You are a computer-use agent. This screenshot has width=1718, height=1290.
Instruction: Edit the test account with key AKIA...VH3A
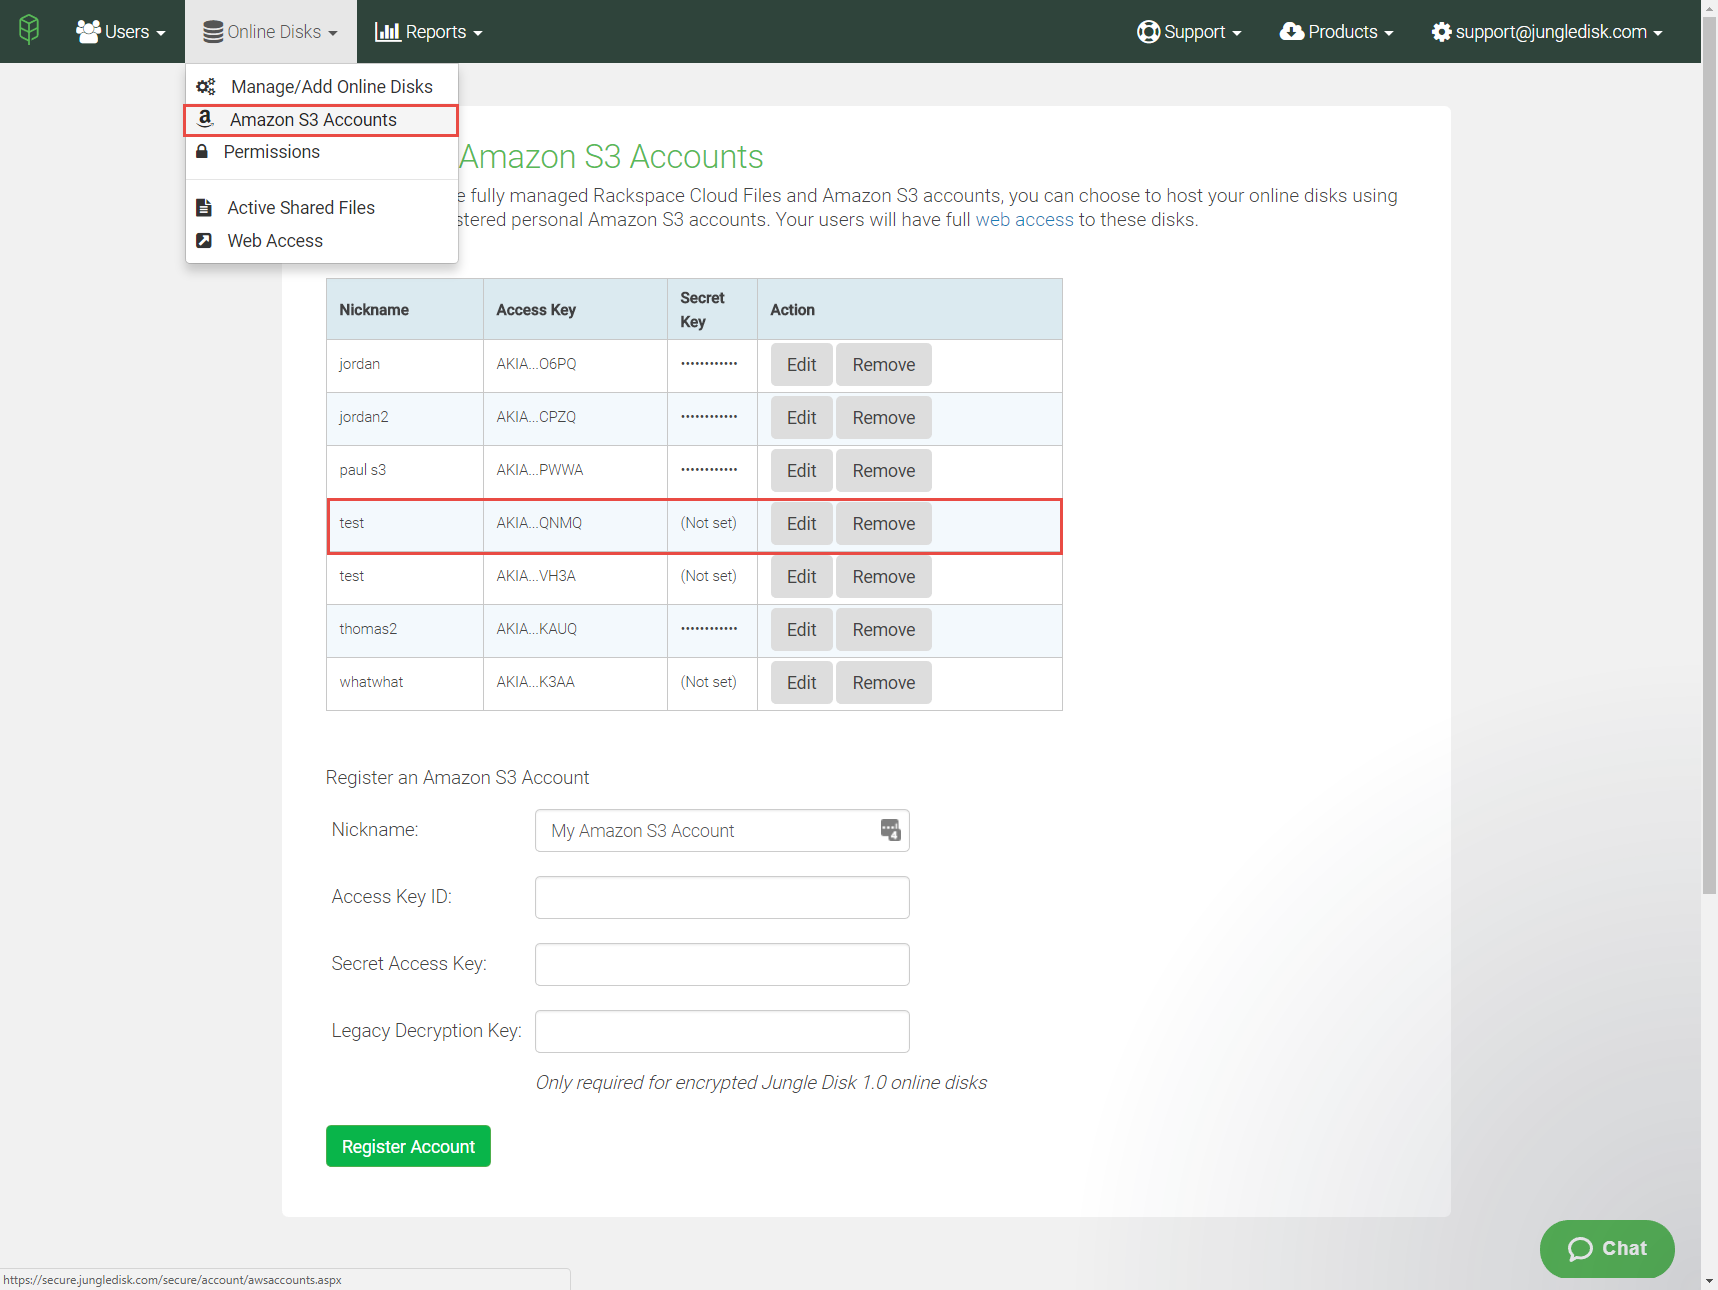[x=802, y=577]
